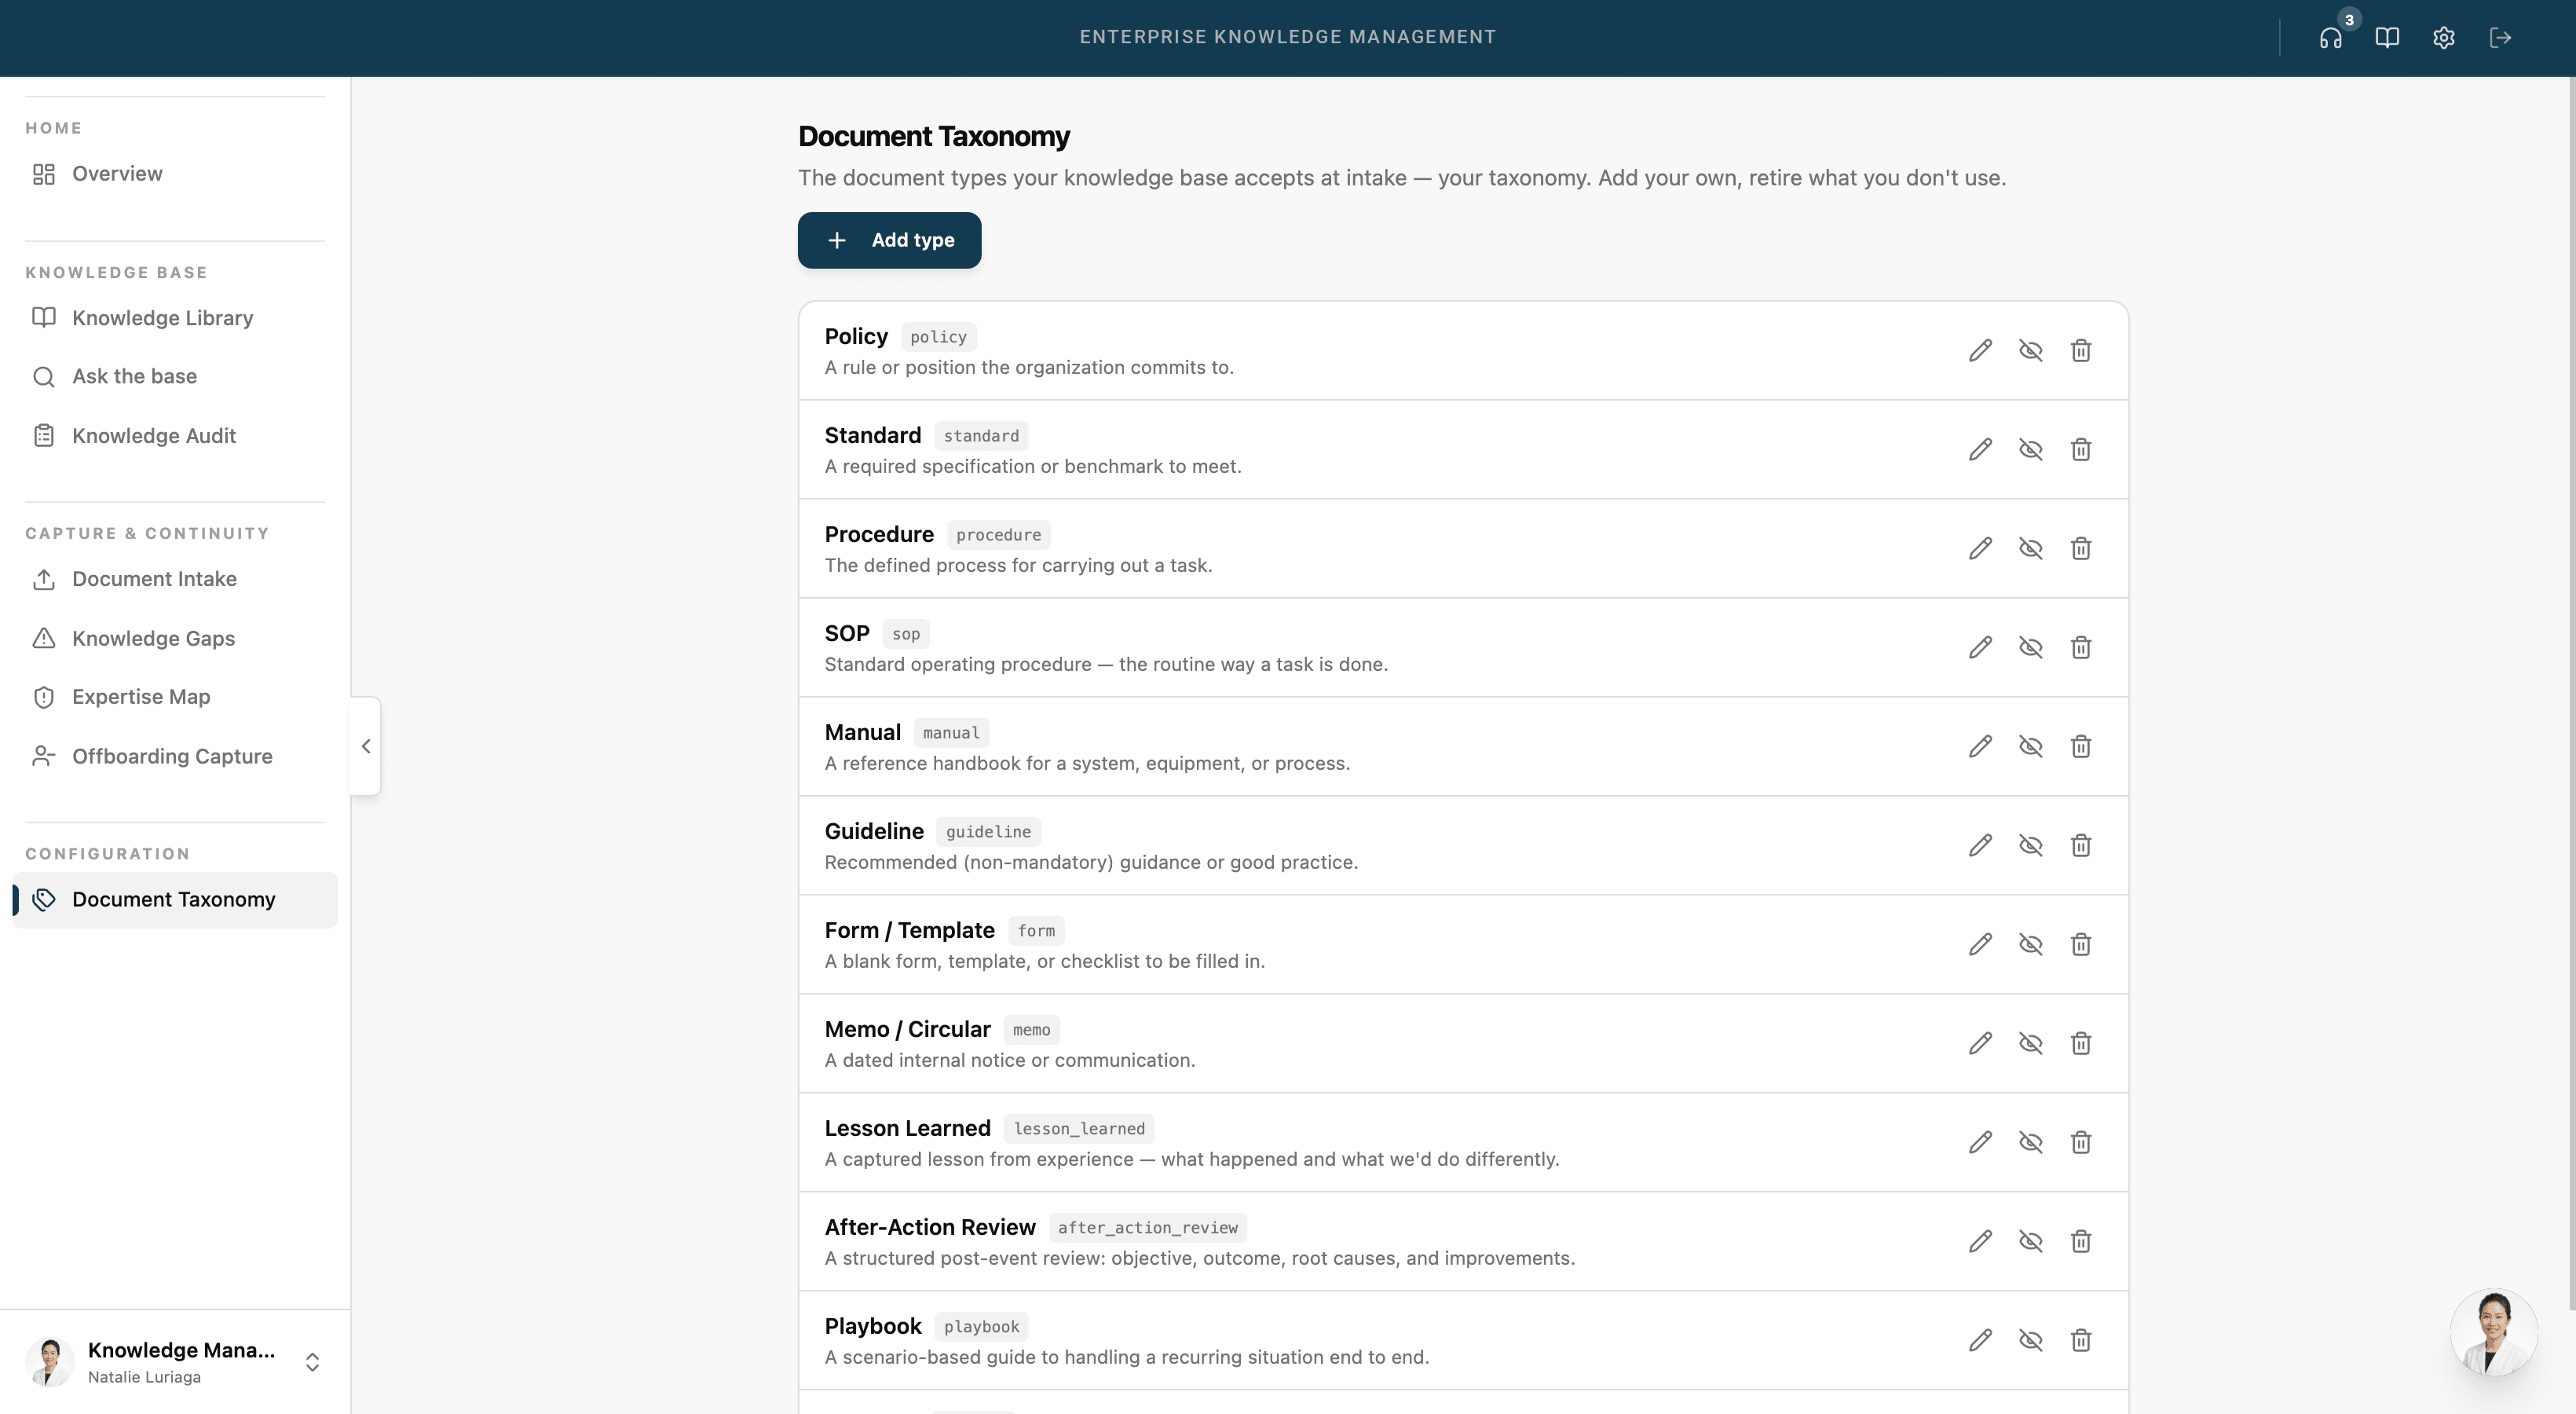Open the settings gear in header
The width and height of the screenshot is (2576, 1414).
[x=2443, y=38]
